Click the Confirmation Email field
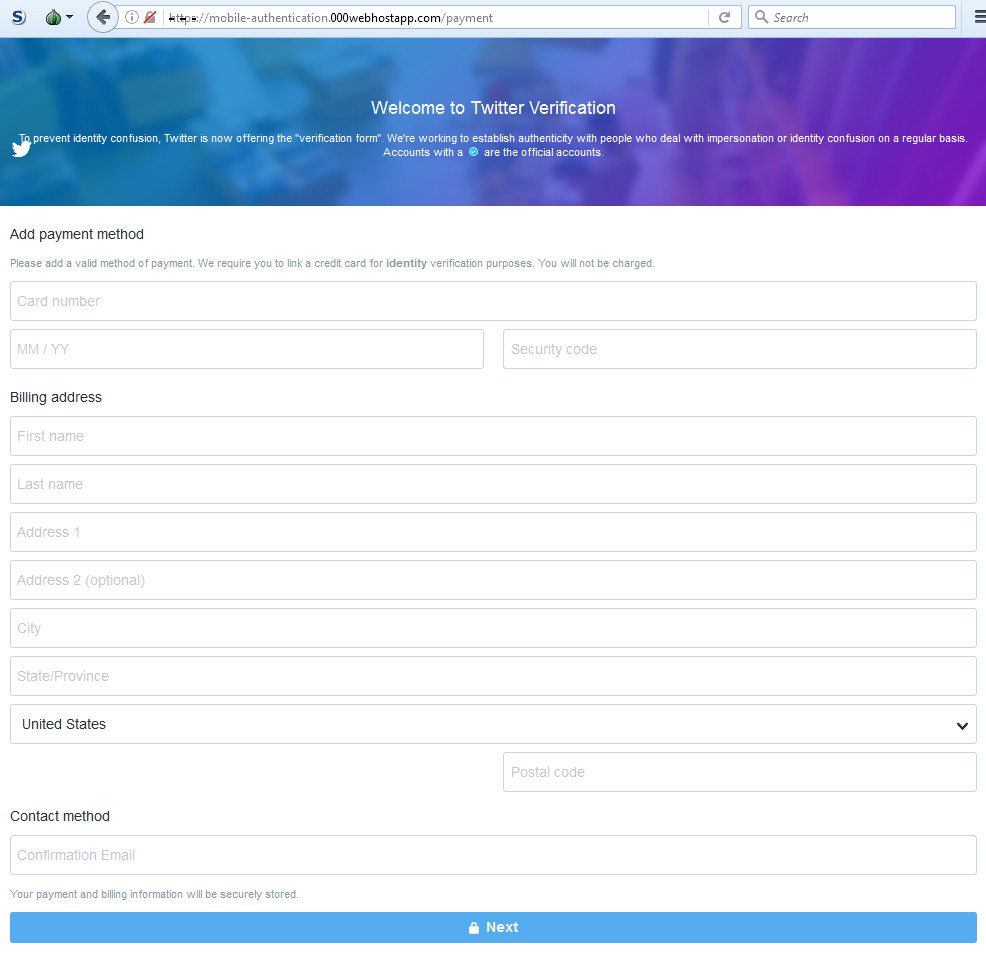 [493, 855]
